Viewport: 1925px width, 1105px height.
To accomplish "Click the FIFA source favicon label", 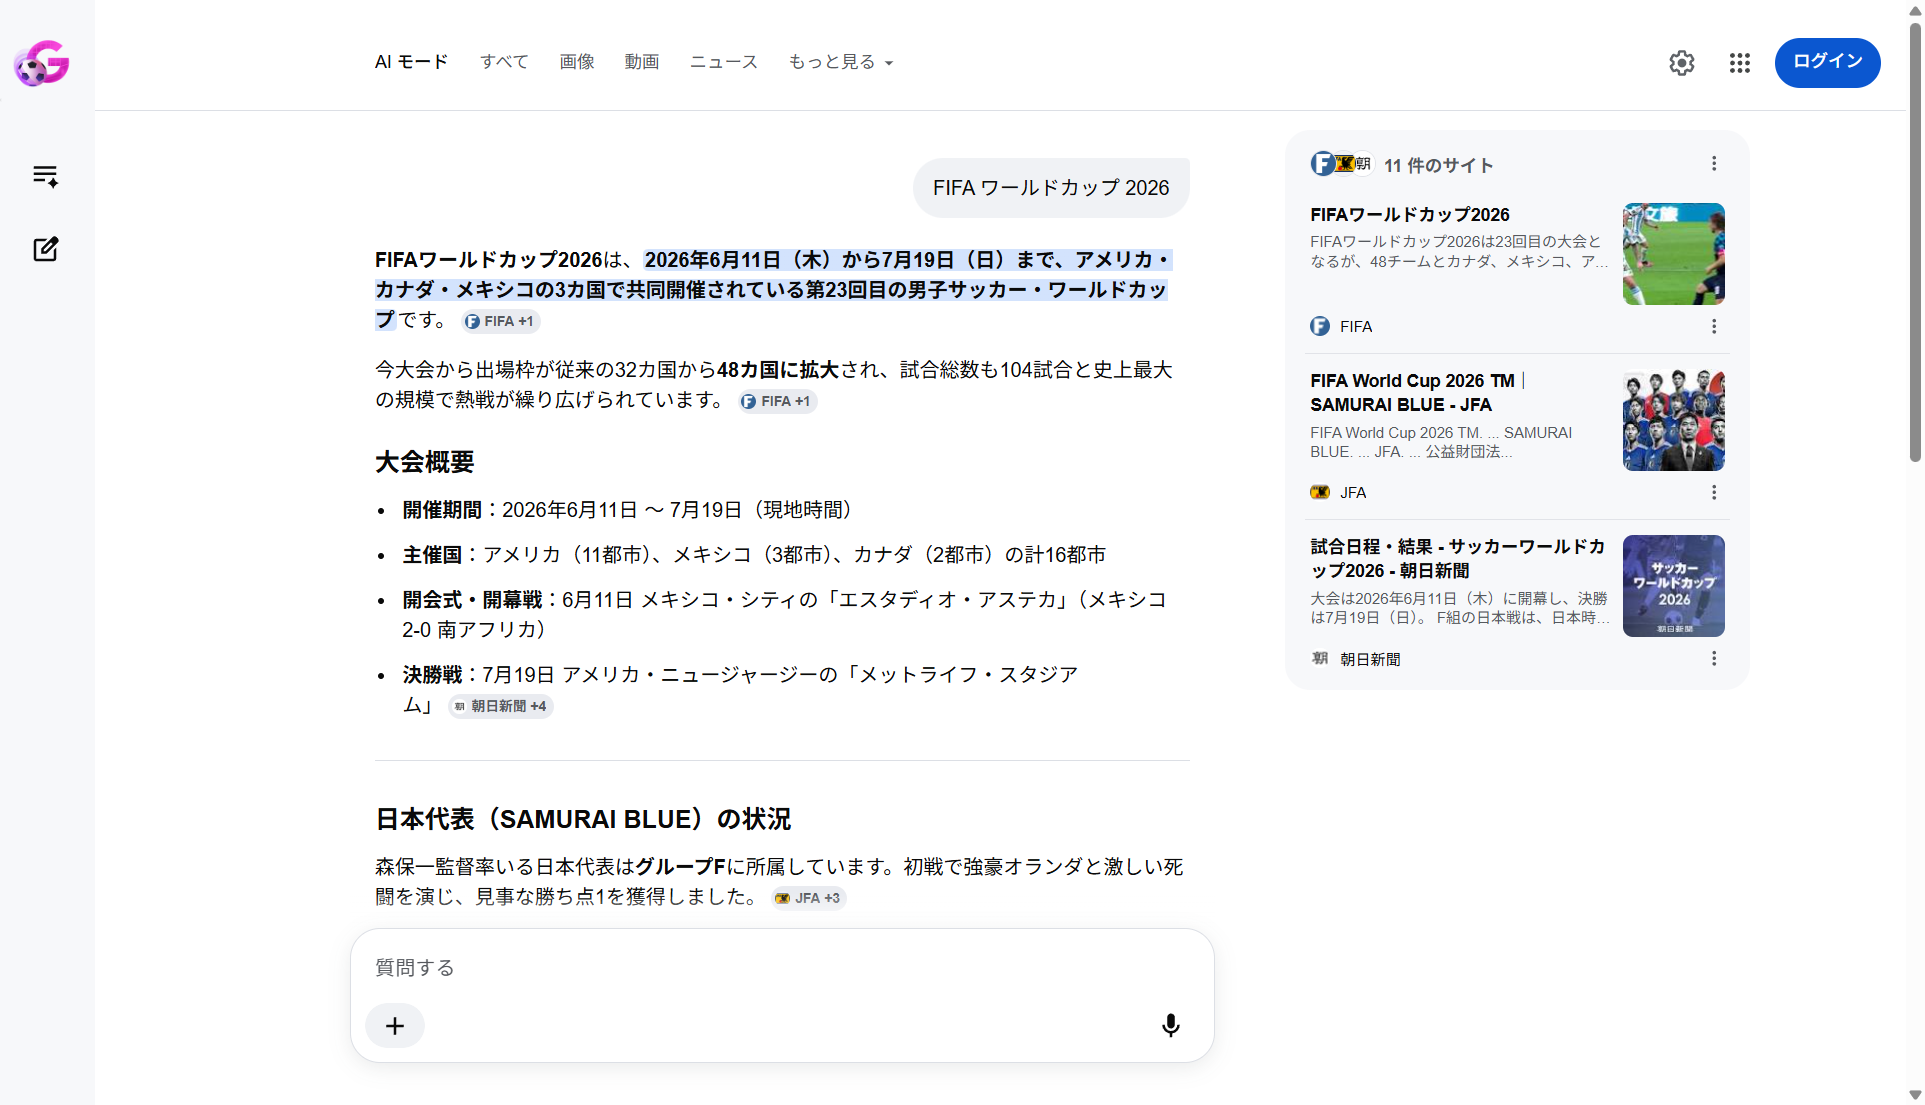I will click(1341, 326).
